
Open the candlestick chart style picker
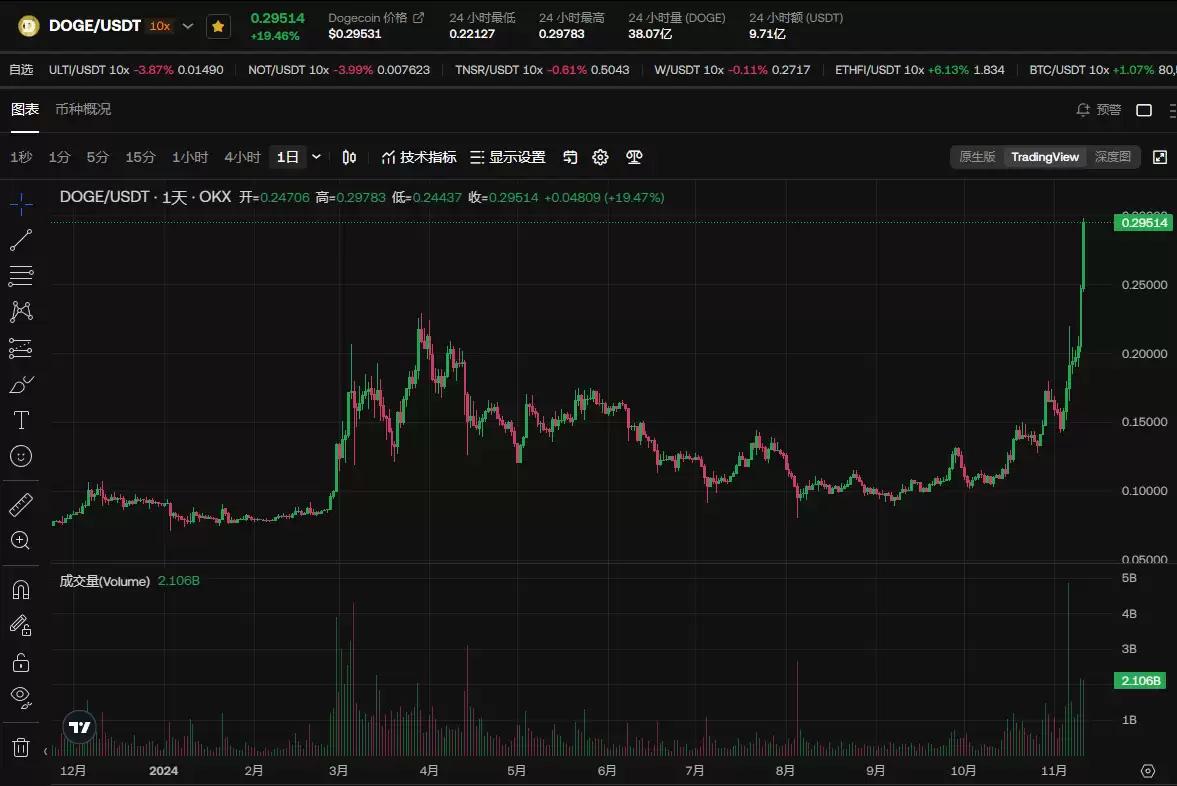pyautogui.click(x=349, y=157)
